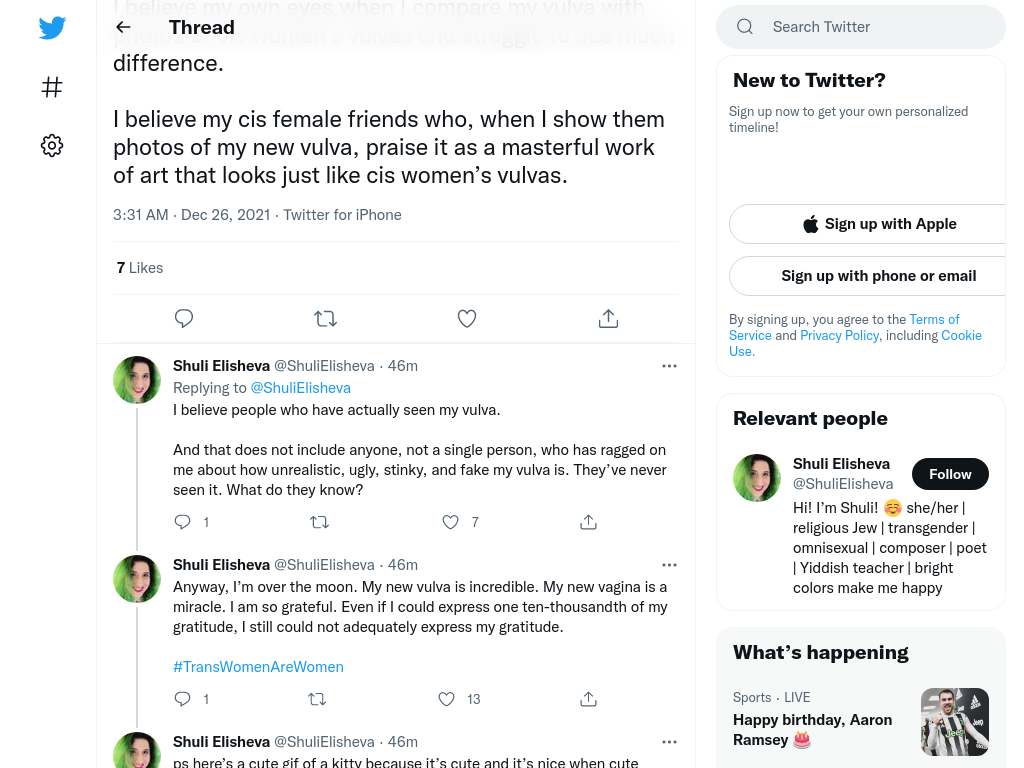Open the #TransWomenAreWomen hashtag

(x=258, y=667)
